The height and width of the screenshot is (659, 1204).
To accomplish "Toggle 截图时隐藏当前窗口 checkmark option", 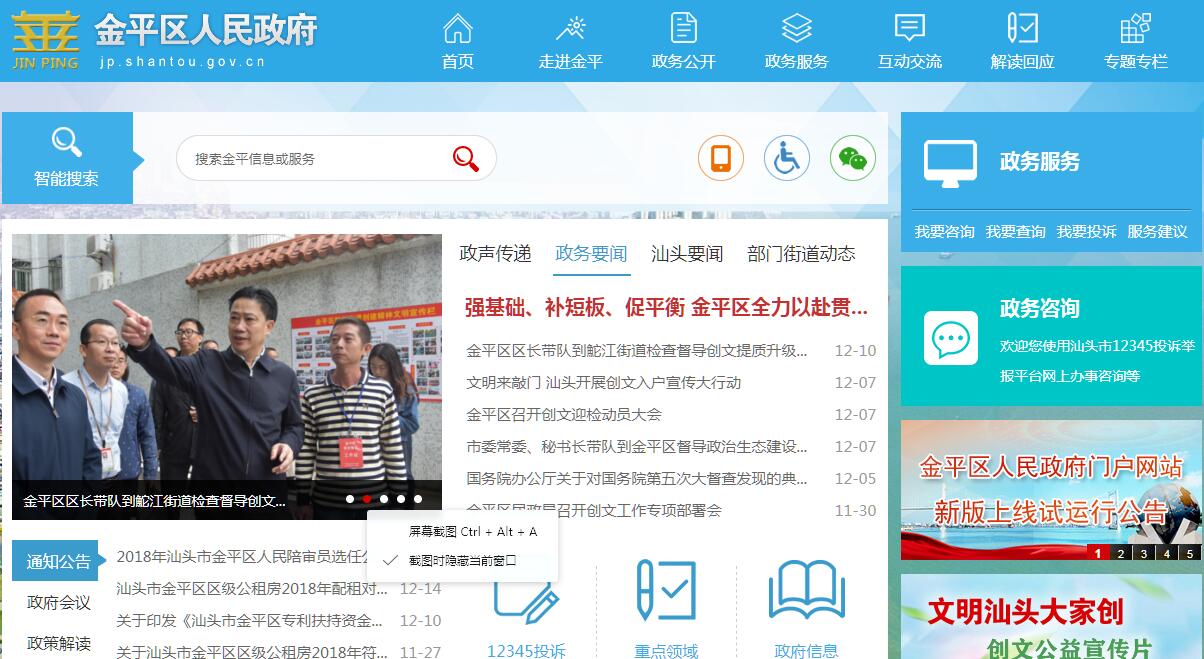I will point(461,561).
